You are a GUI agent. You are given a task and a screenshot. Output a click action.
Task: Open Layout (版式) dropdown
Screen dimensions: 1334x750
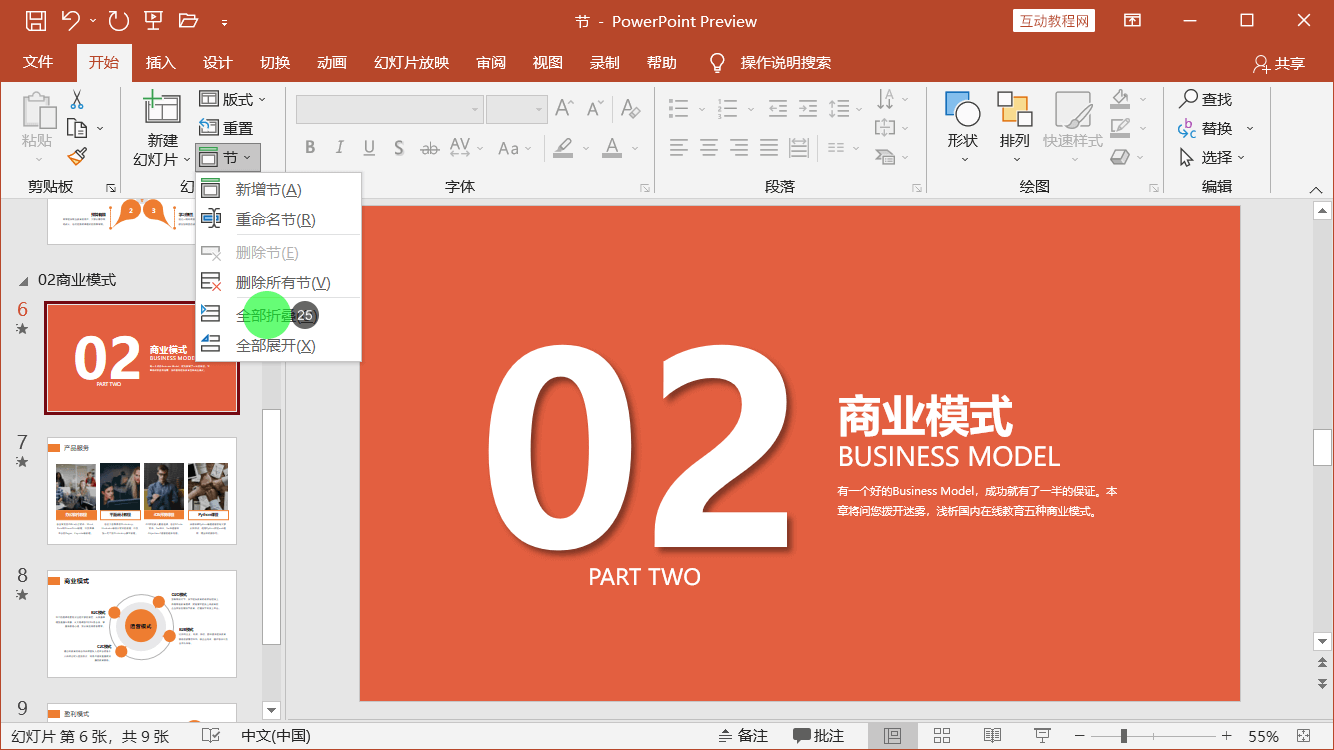(232, 99)
